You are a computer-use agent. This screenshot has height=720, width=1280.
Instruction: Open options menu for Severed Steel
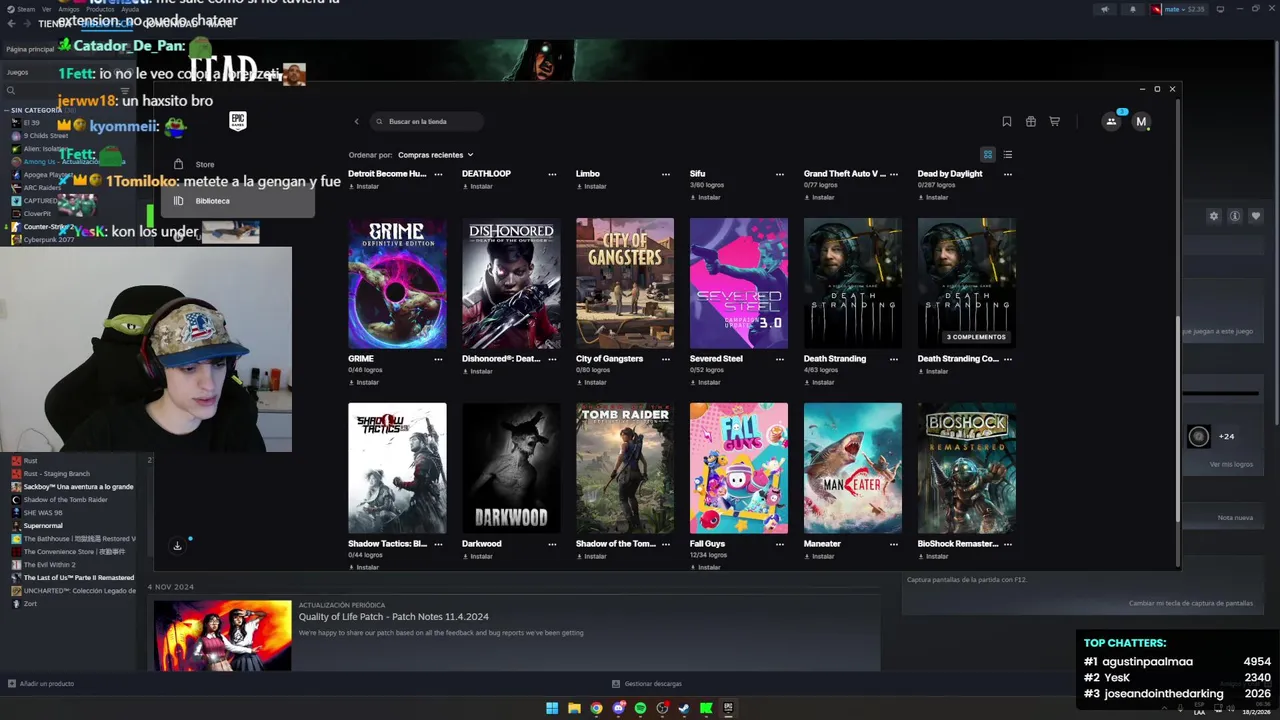780,359
